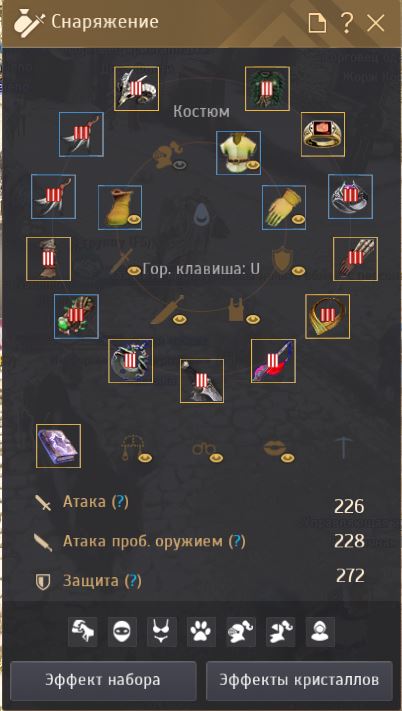Click the paw print toggle icon
Image resolution: width=402 pixels, height=711 pixels.
point(202,632)
